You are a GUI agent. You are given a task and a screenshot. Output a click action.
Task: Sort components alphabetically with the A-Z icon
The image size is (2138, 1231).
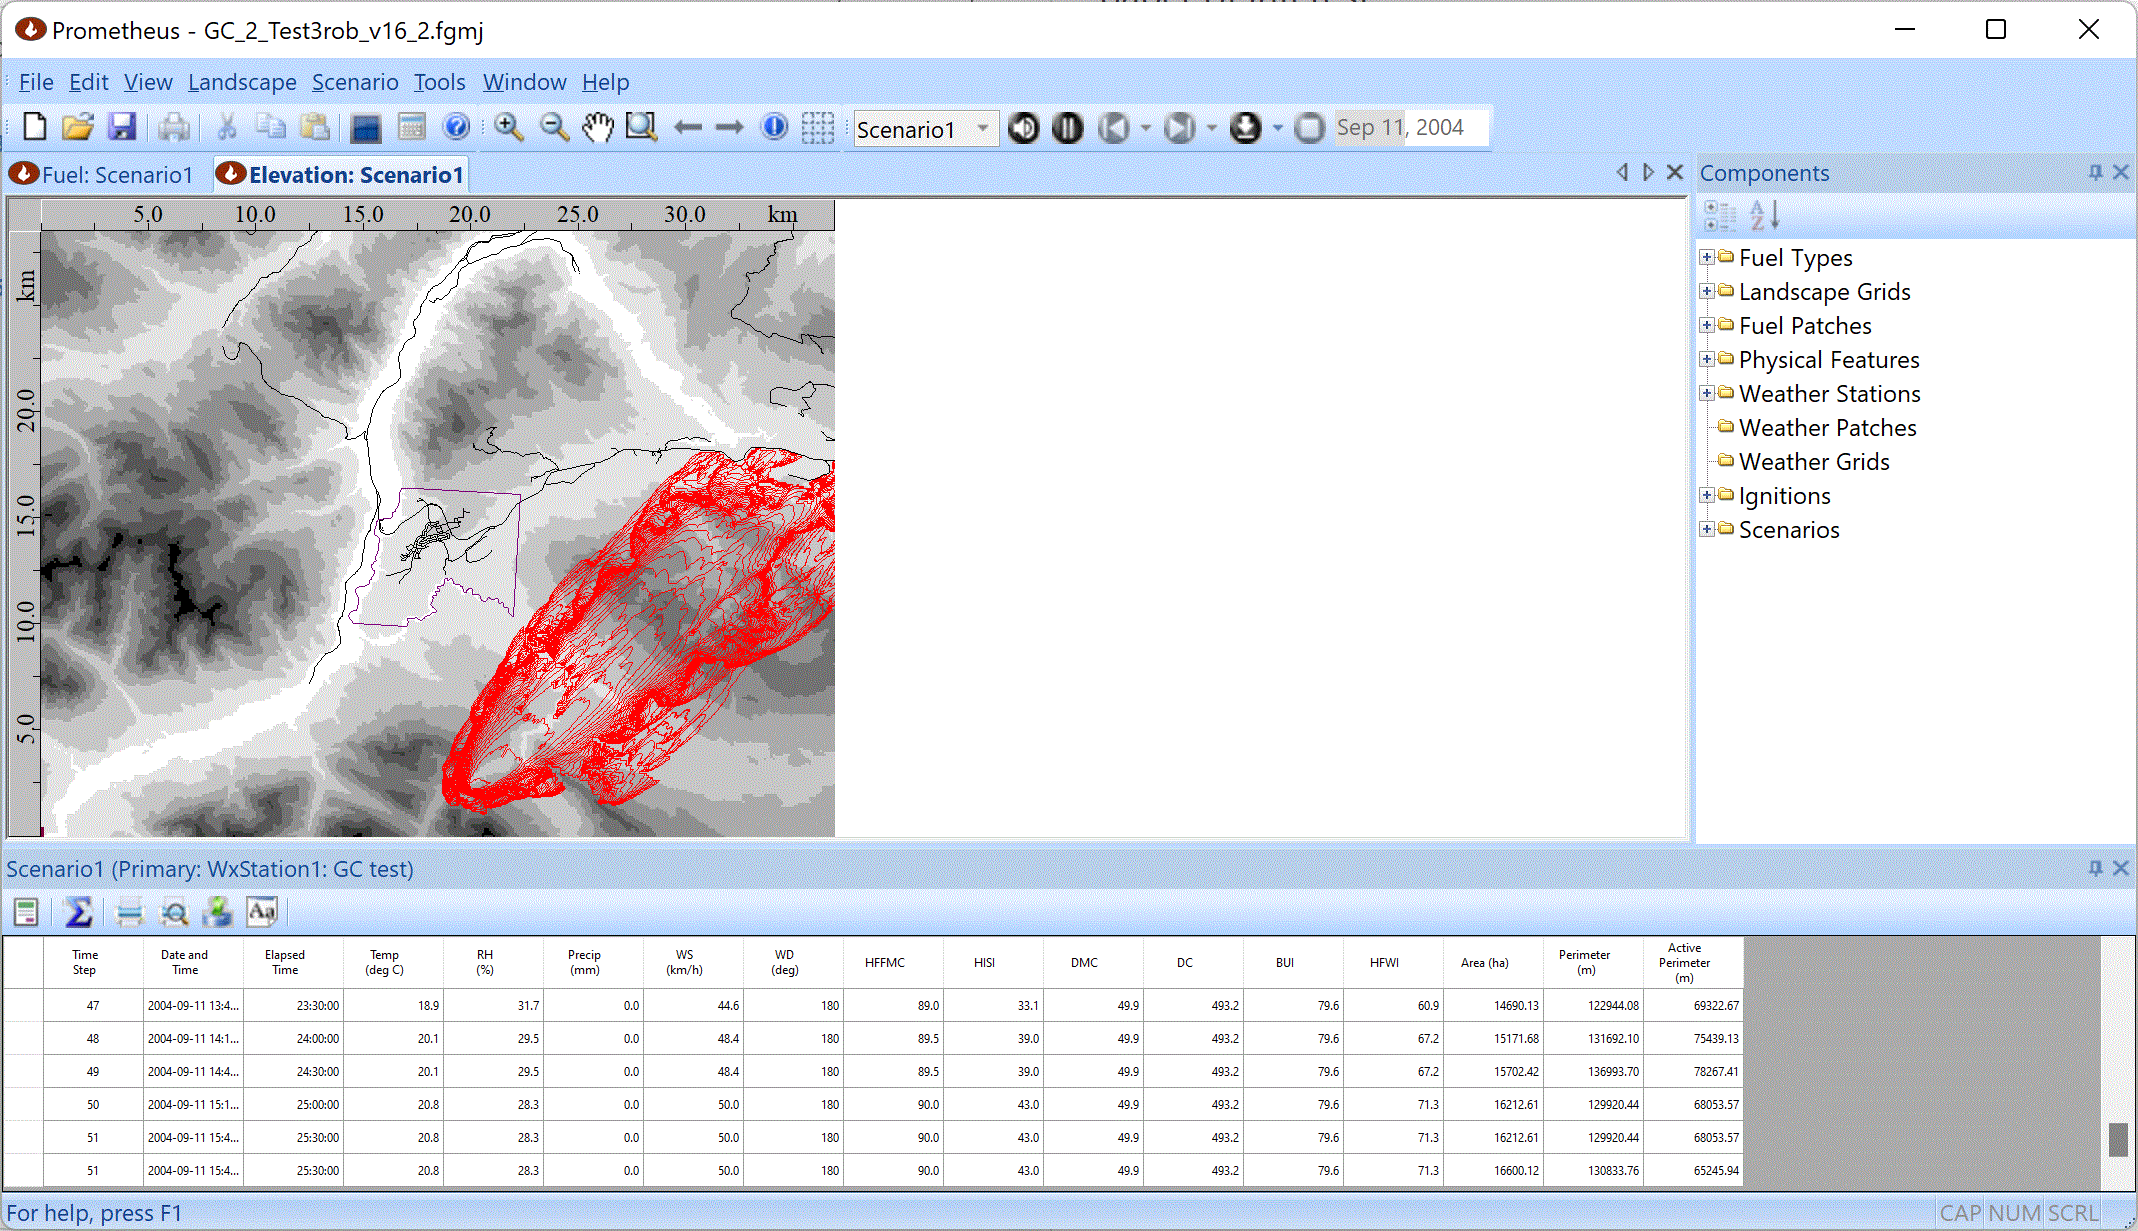1765,215
